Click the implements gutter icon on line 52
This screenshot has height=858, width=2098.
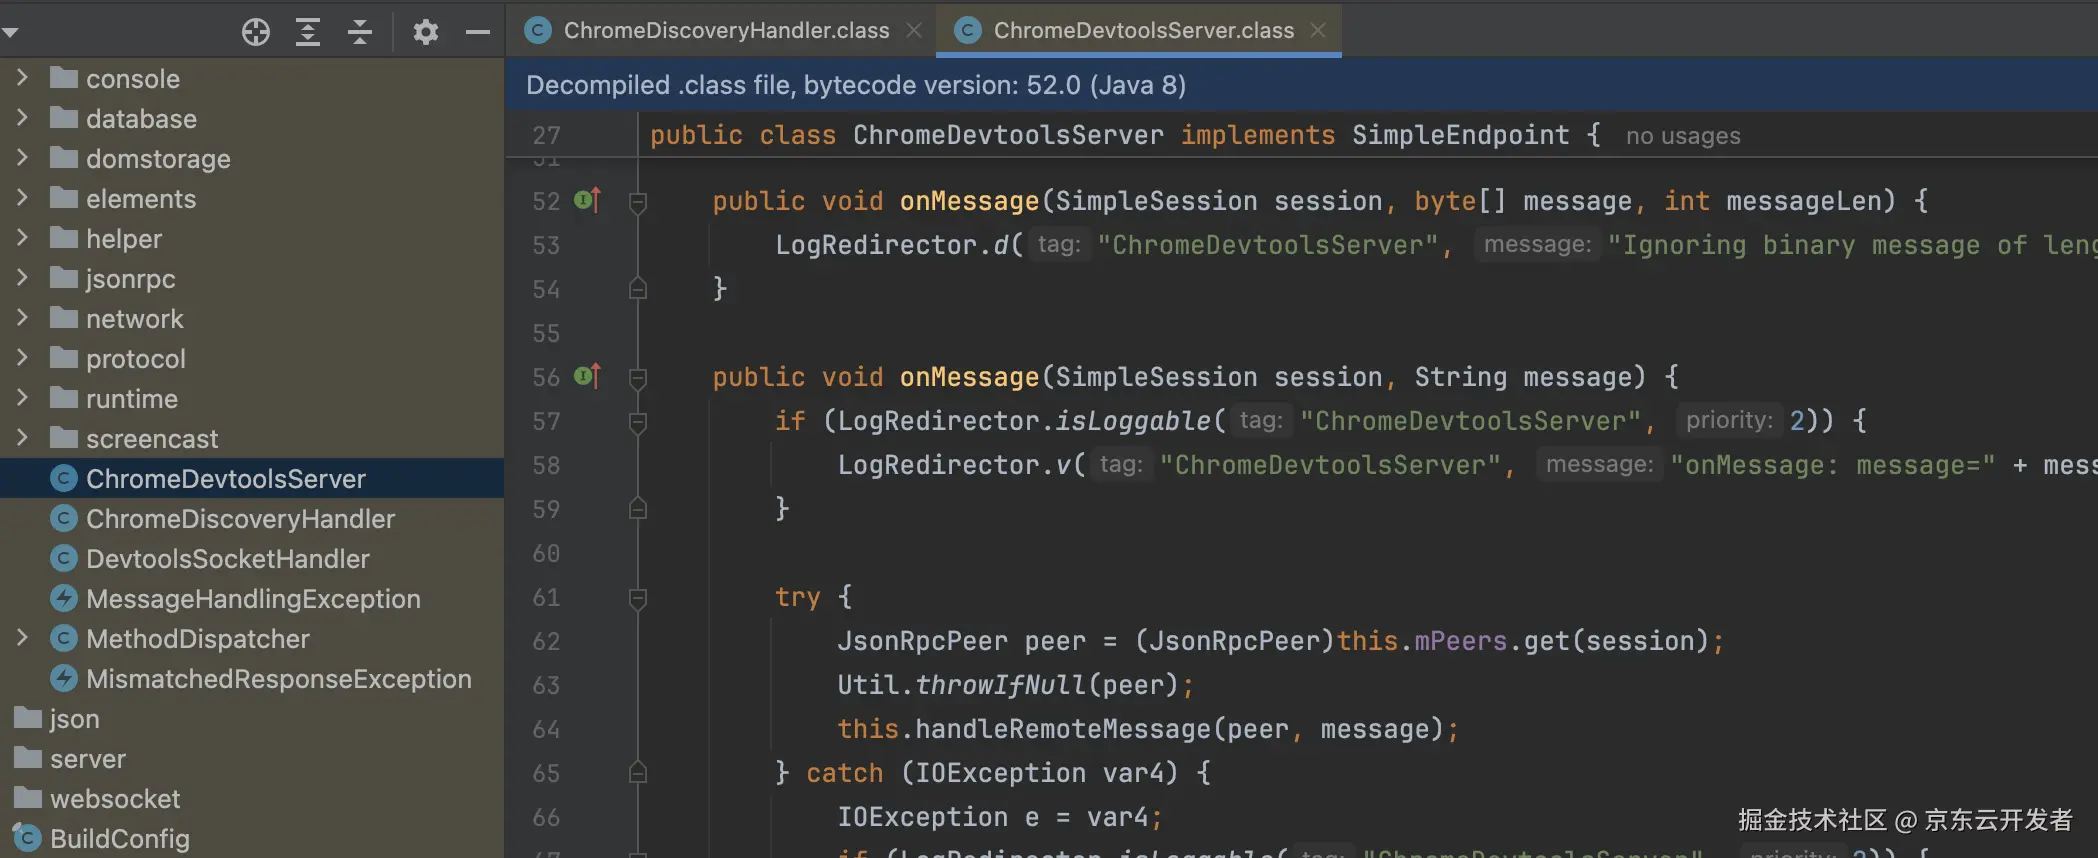pos(587,201)
